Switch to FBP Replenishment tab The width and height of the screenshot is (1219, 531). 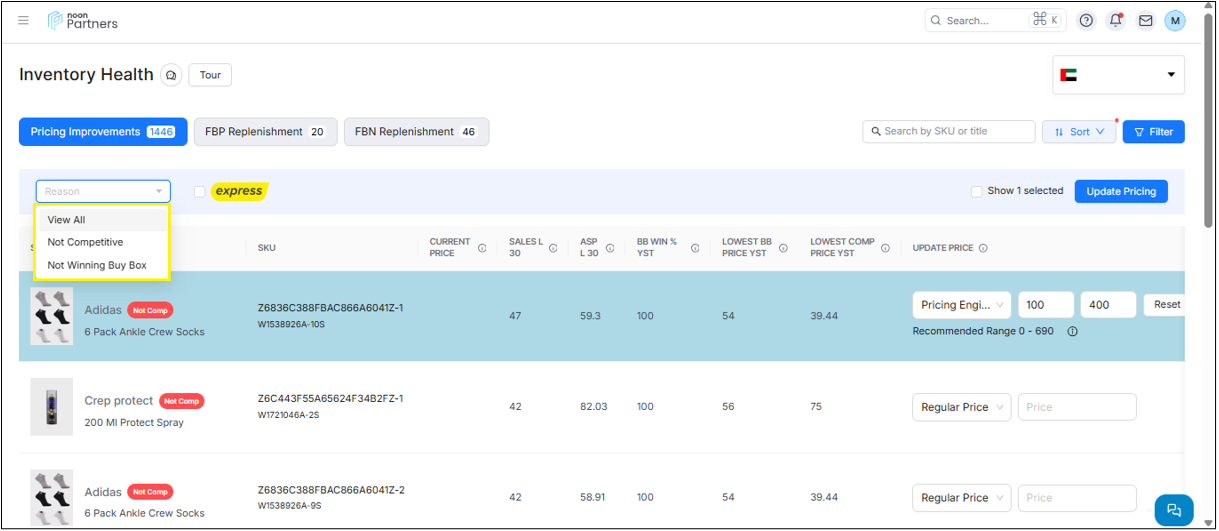coord(264,132)
